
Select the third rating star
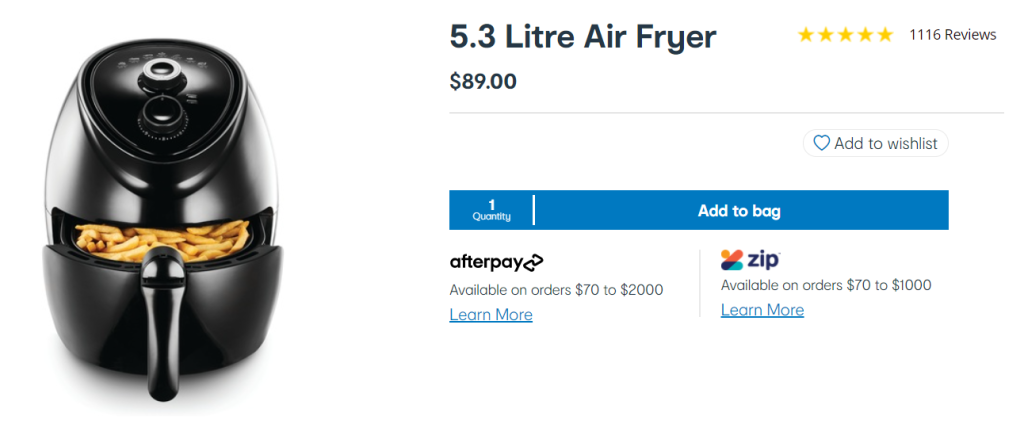pyautogui.click(x=845, y=35)
